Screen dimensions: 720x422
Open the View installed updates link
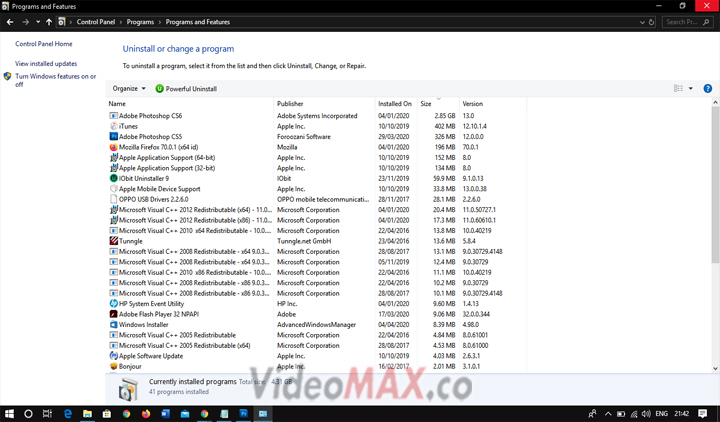[46, 64]
